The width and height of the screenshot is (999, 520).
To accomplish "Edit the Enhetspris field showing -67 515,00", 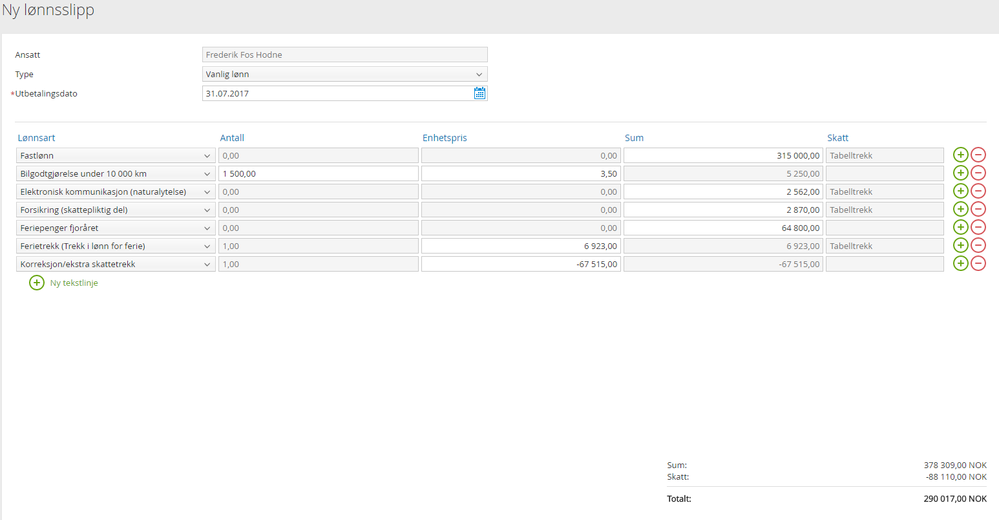I will pos(521,264).
